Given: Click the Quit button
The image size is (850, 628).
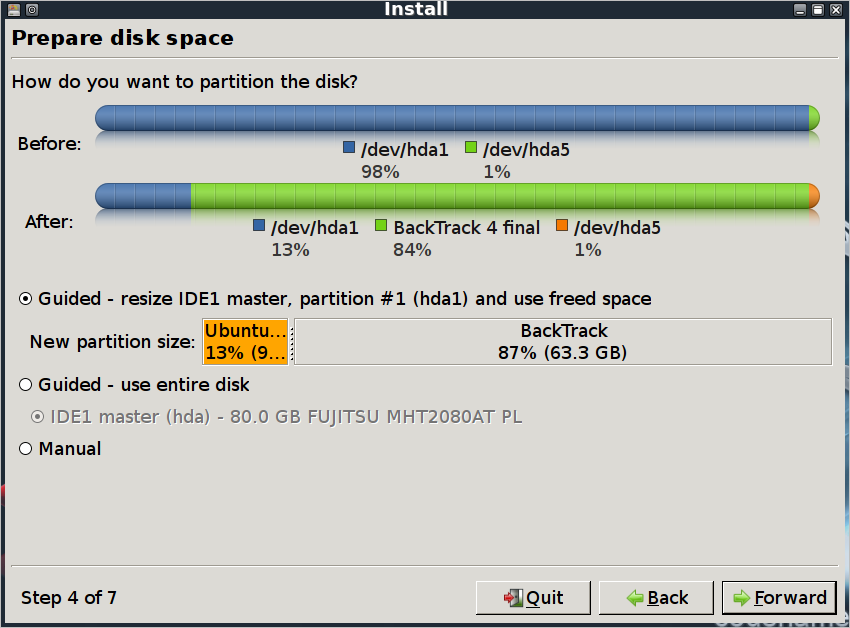Looking at the screenshot, I should 533,598.
